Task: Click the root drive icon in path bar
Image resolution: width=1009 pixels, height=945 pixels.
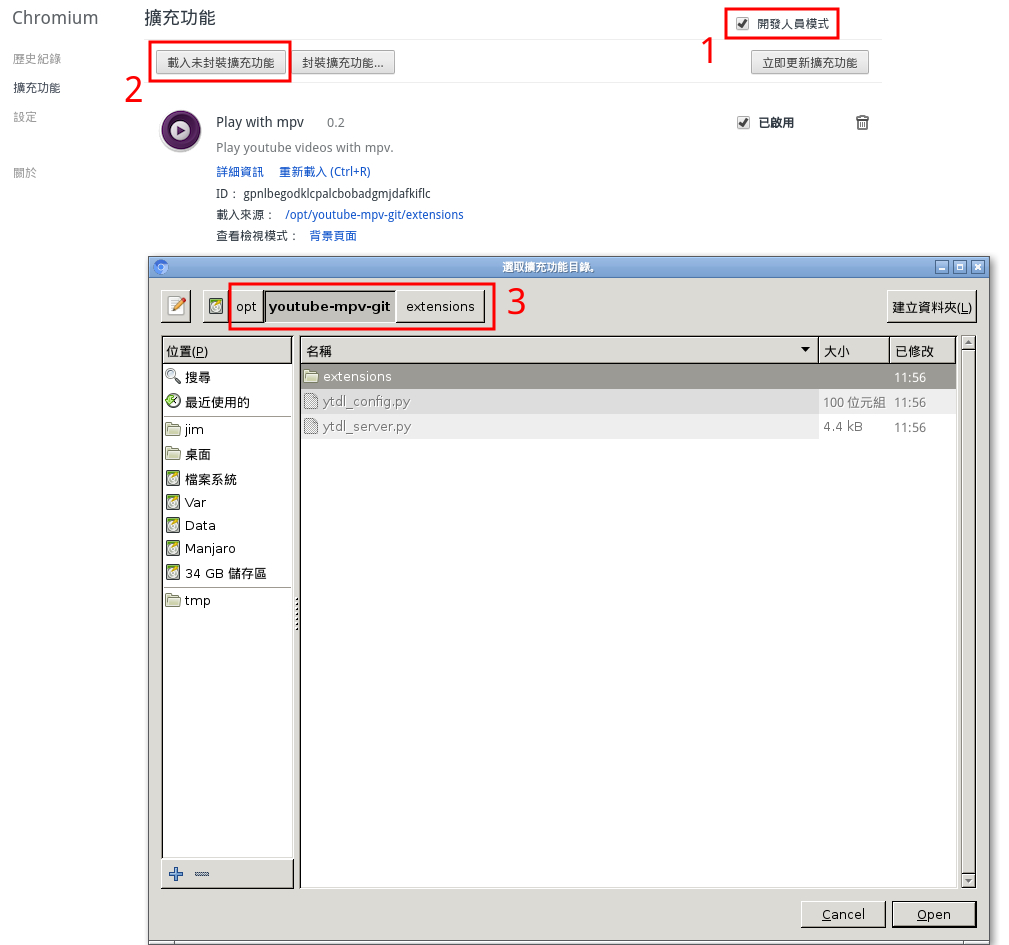Action: [216, 306]
